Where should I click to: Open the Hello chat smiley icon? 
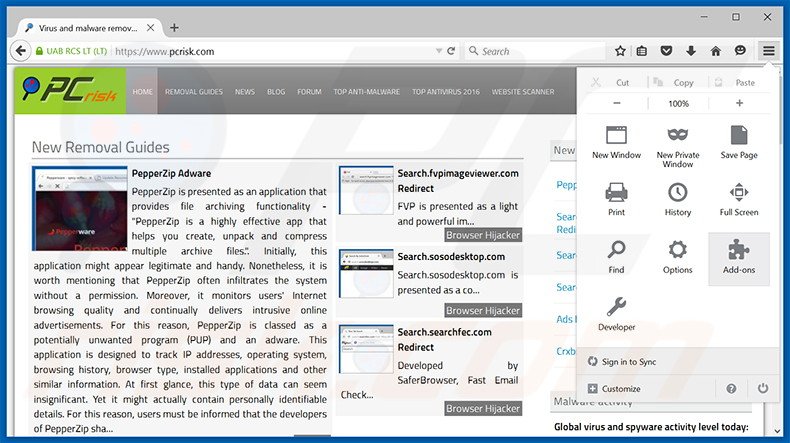tap(740, 50)
